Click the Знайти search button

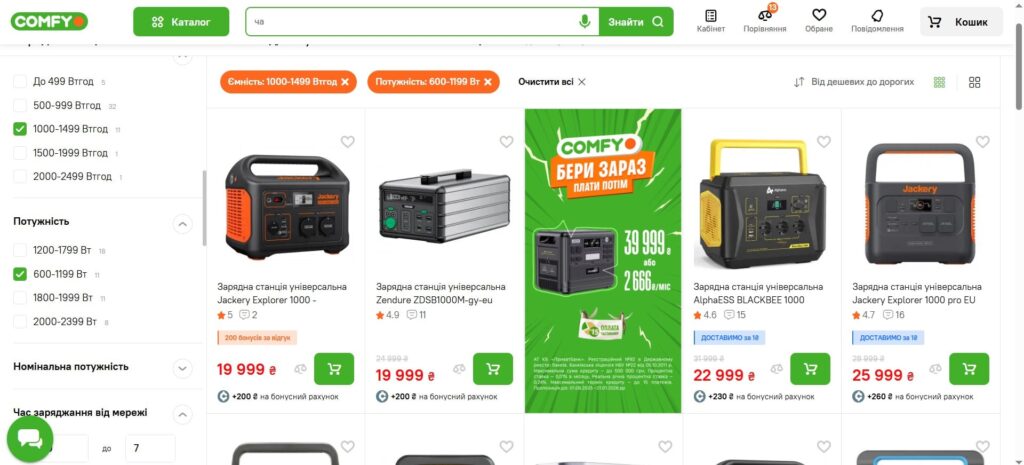[x=635, y=22]
